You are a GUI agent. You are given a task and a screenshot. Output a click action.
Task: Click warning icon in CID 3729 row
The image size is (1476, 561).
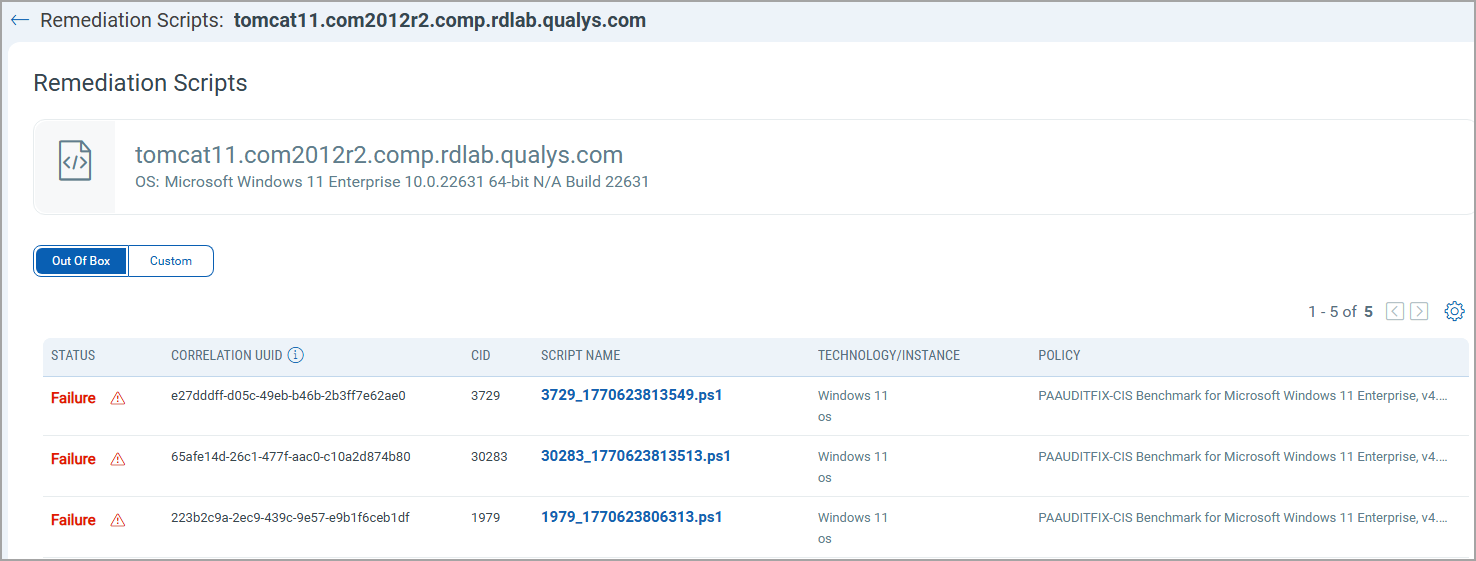click(x=118, y=398)
